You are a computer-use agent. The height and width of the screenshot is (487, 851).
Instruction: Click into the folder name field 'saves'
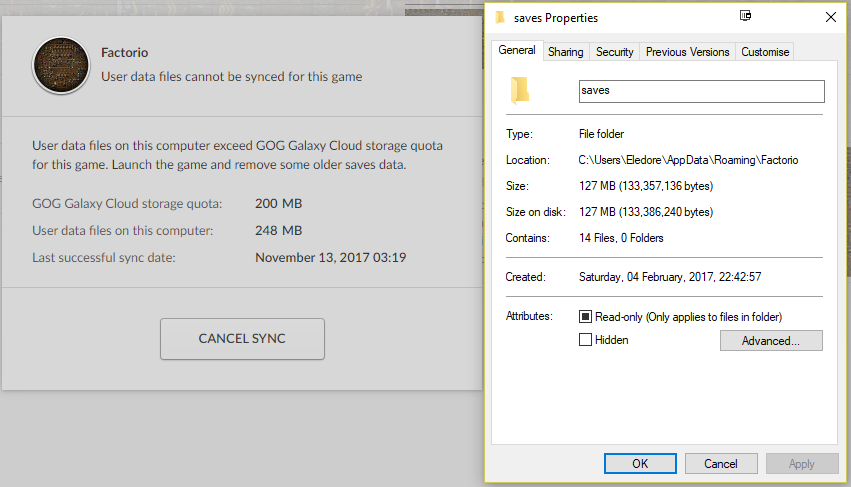[701, 91]
